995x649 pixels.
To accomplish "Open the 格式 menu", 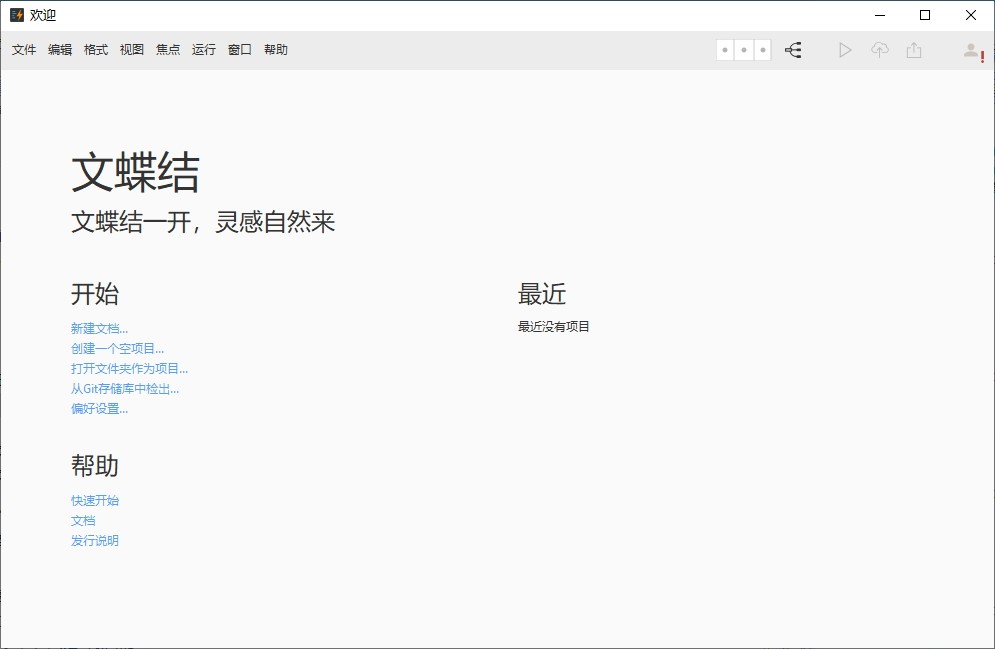I will pos(95,49).
